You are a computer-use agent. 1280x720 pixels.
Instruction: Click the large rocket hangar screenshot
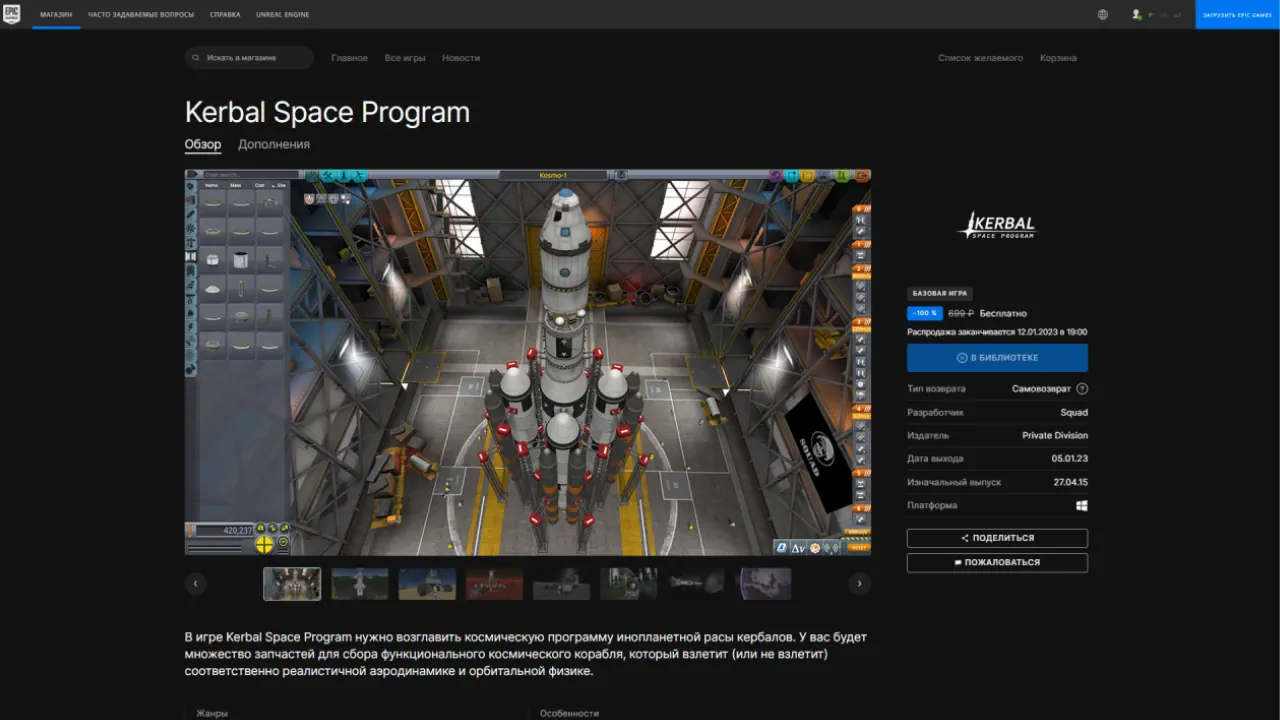528,362
